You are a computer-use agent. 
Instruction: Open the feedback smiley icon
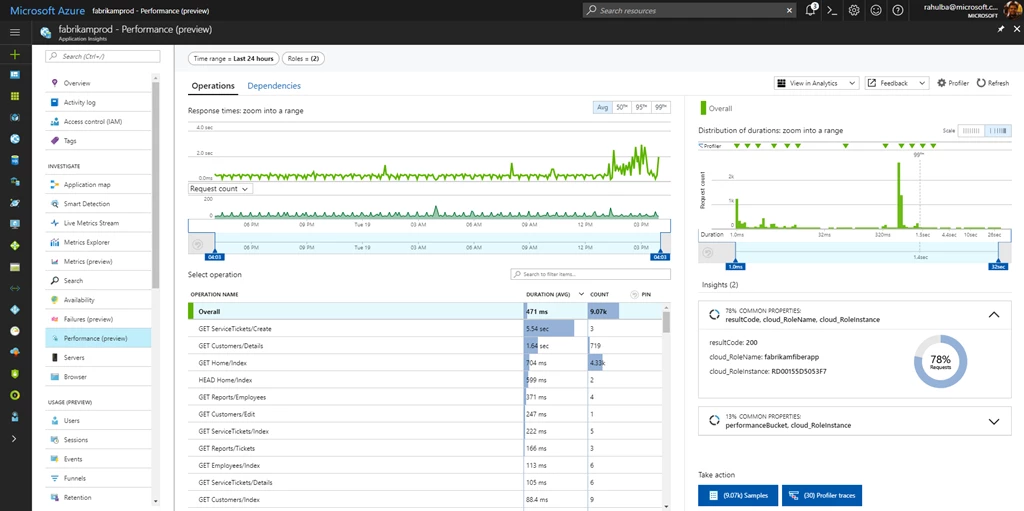coord(876,10)
